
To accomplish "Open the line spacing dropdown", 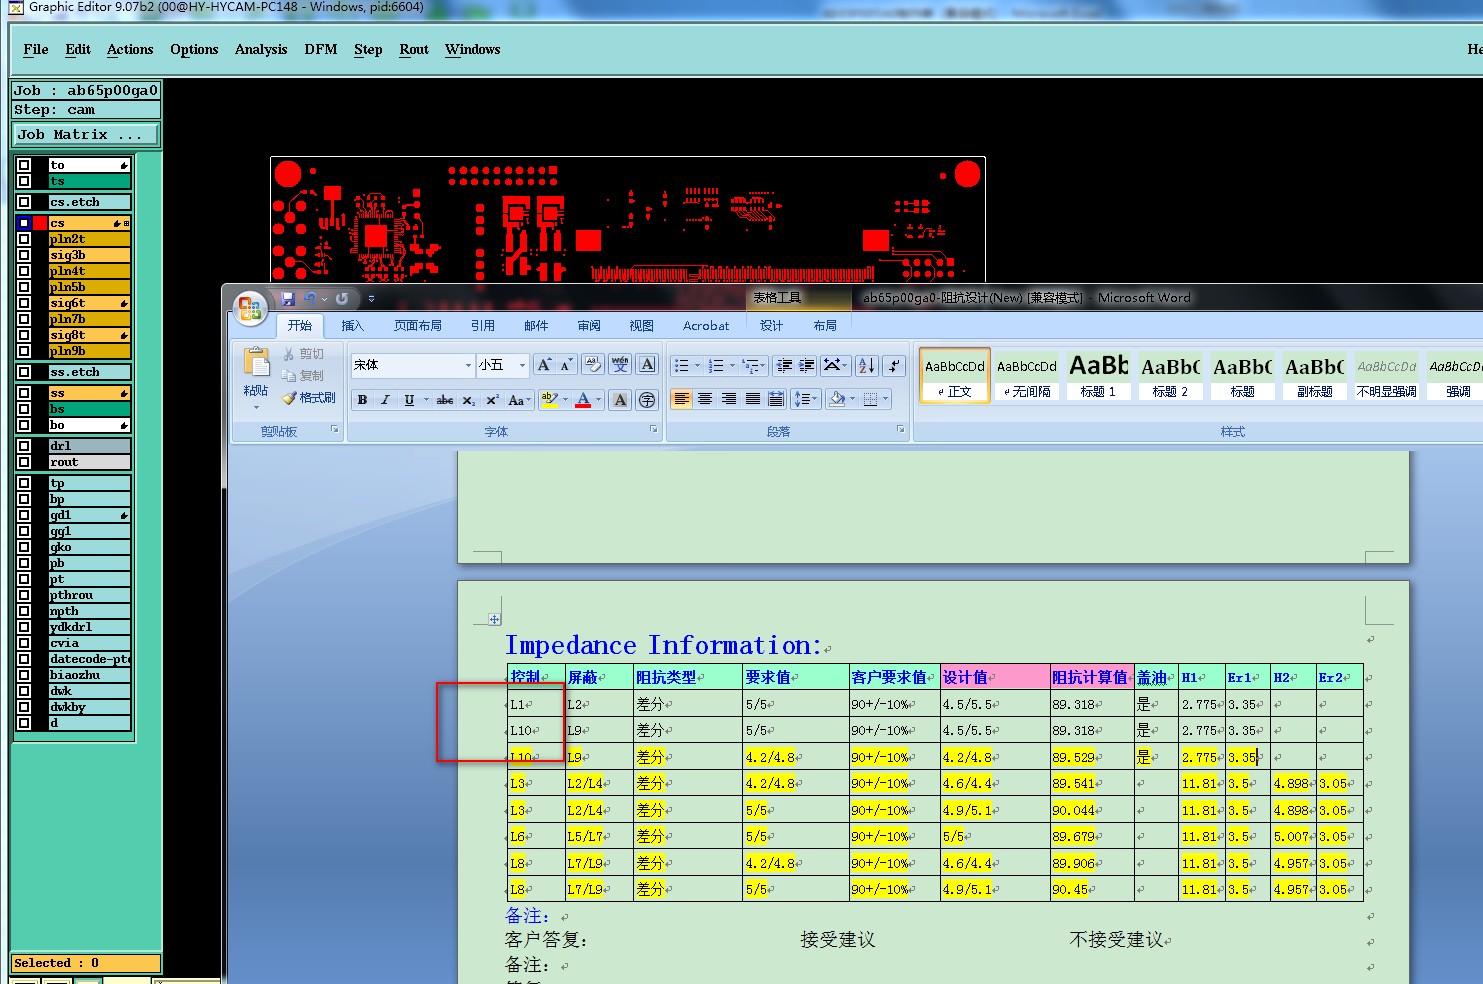I will [x=806, y=399].
